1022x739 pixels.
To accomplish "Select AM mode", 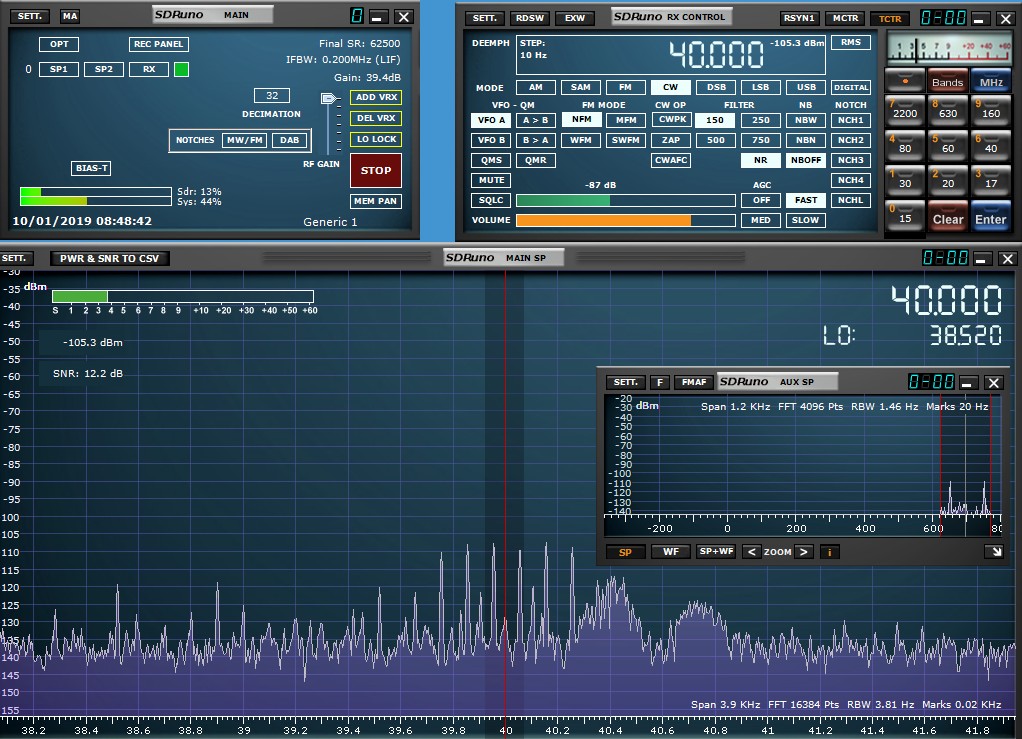I will pyautogui.click(x=536, y=87).
